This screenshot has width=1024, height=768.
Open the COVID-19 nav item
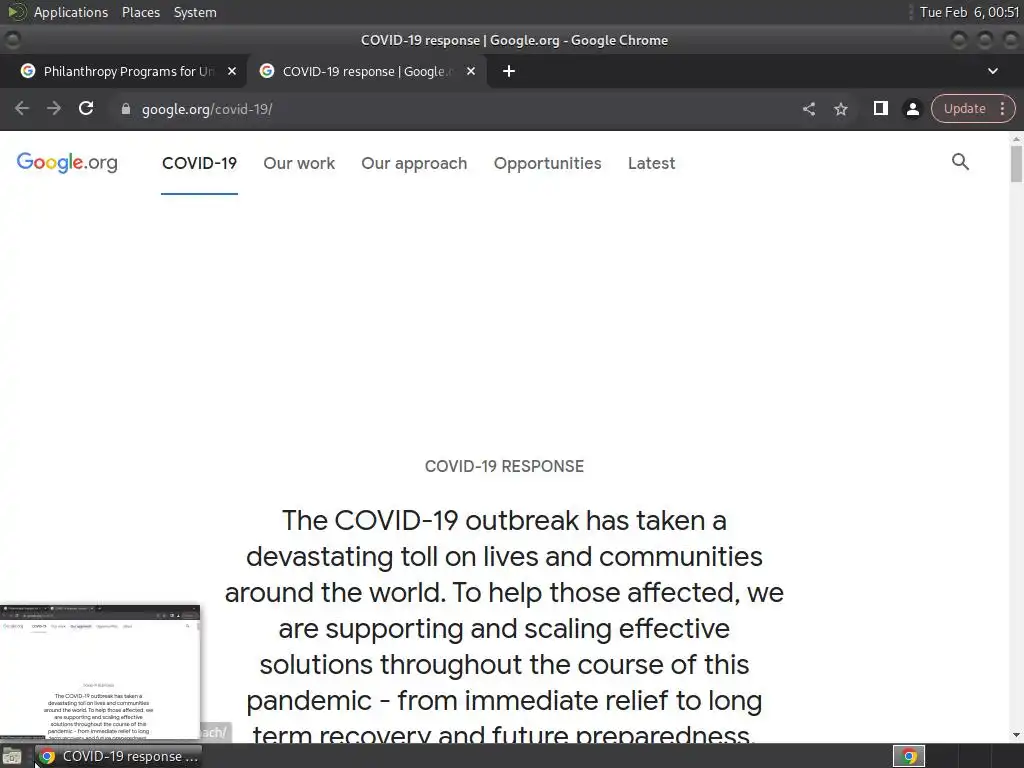199,163
